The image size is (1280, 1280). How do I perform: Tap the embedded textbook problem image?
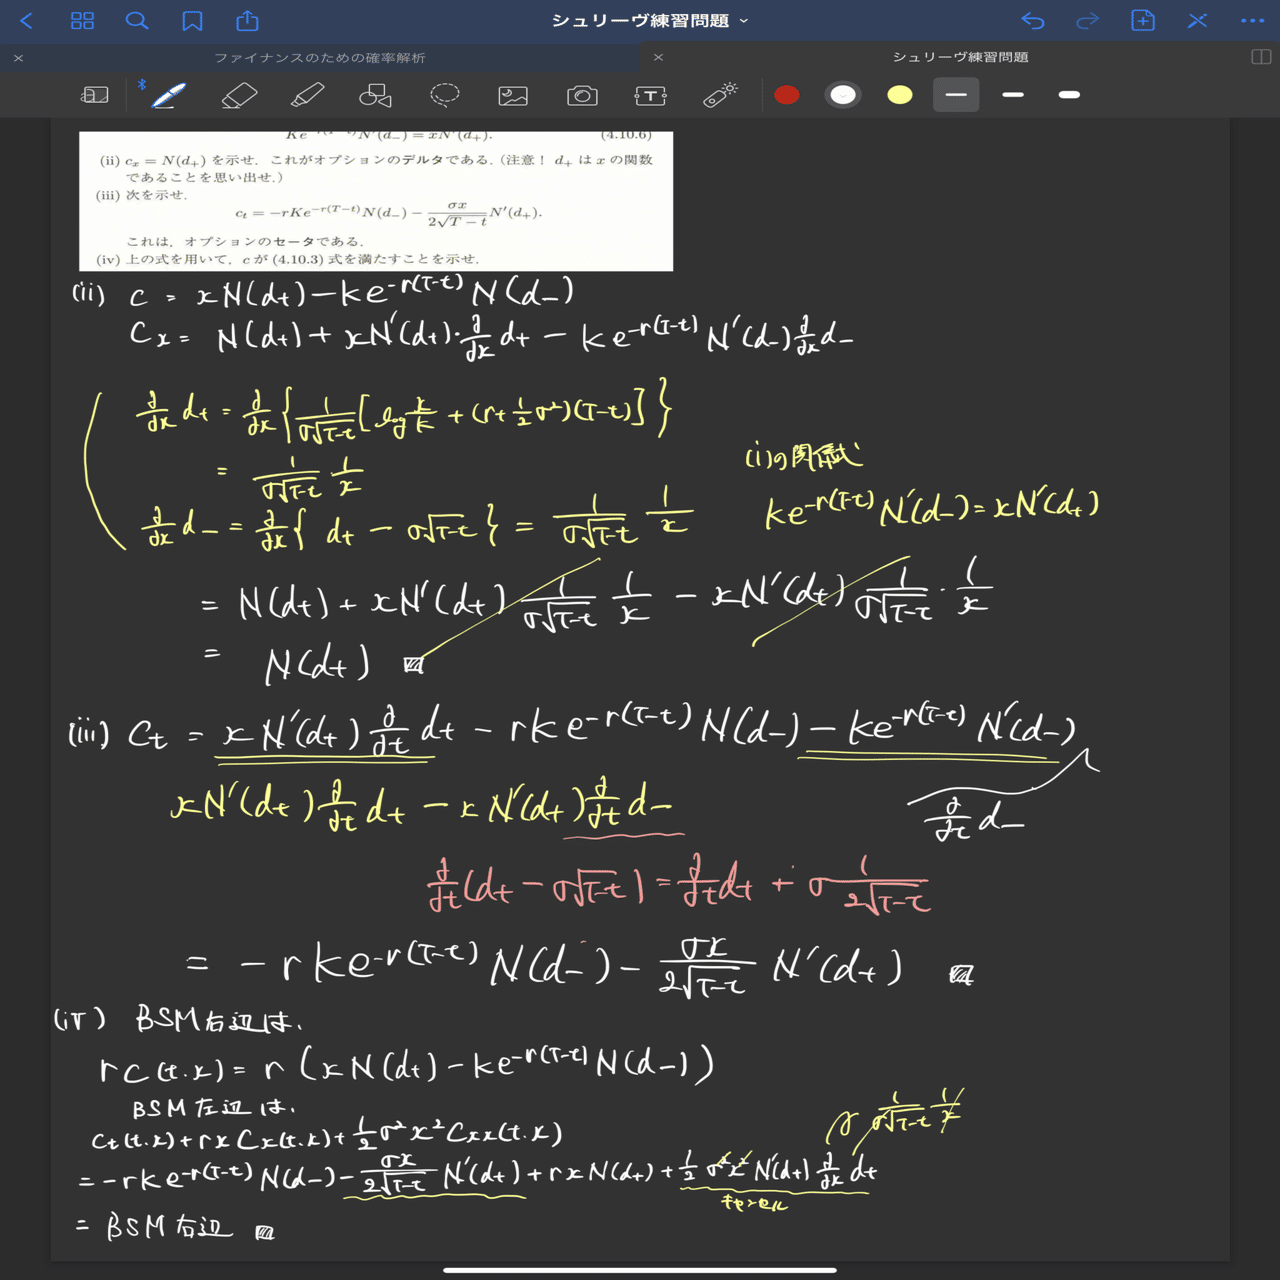tap(376, 201)
